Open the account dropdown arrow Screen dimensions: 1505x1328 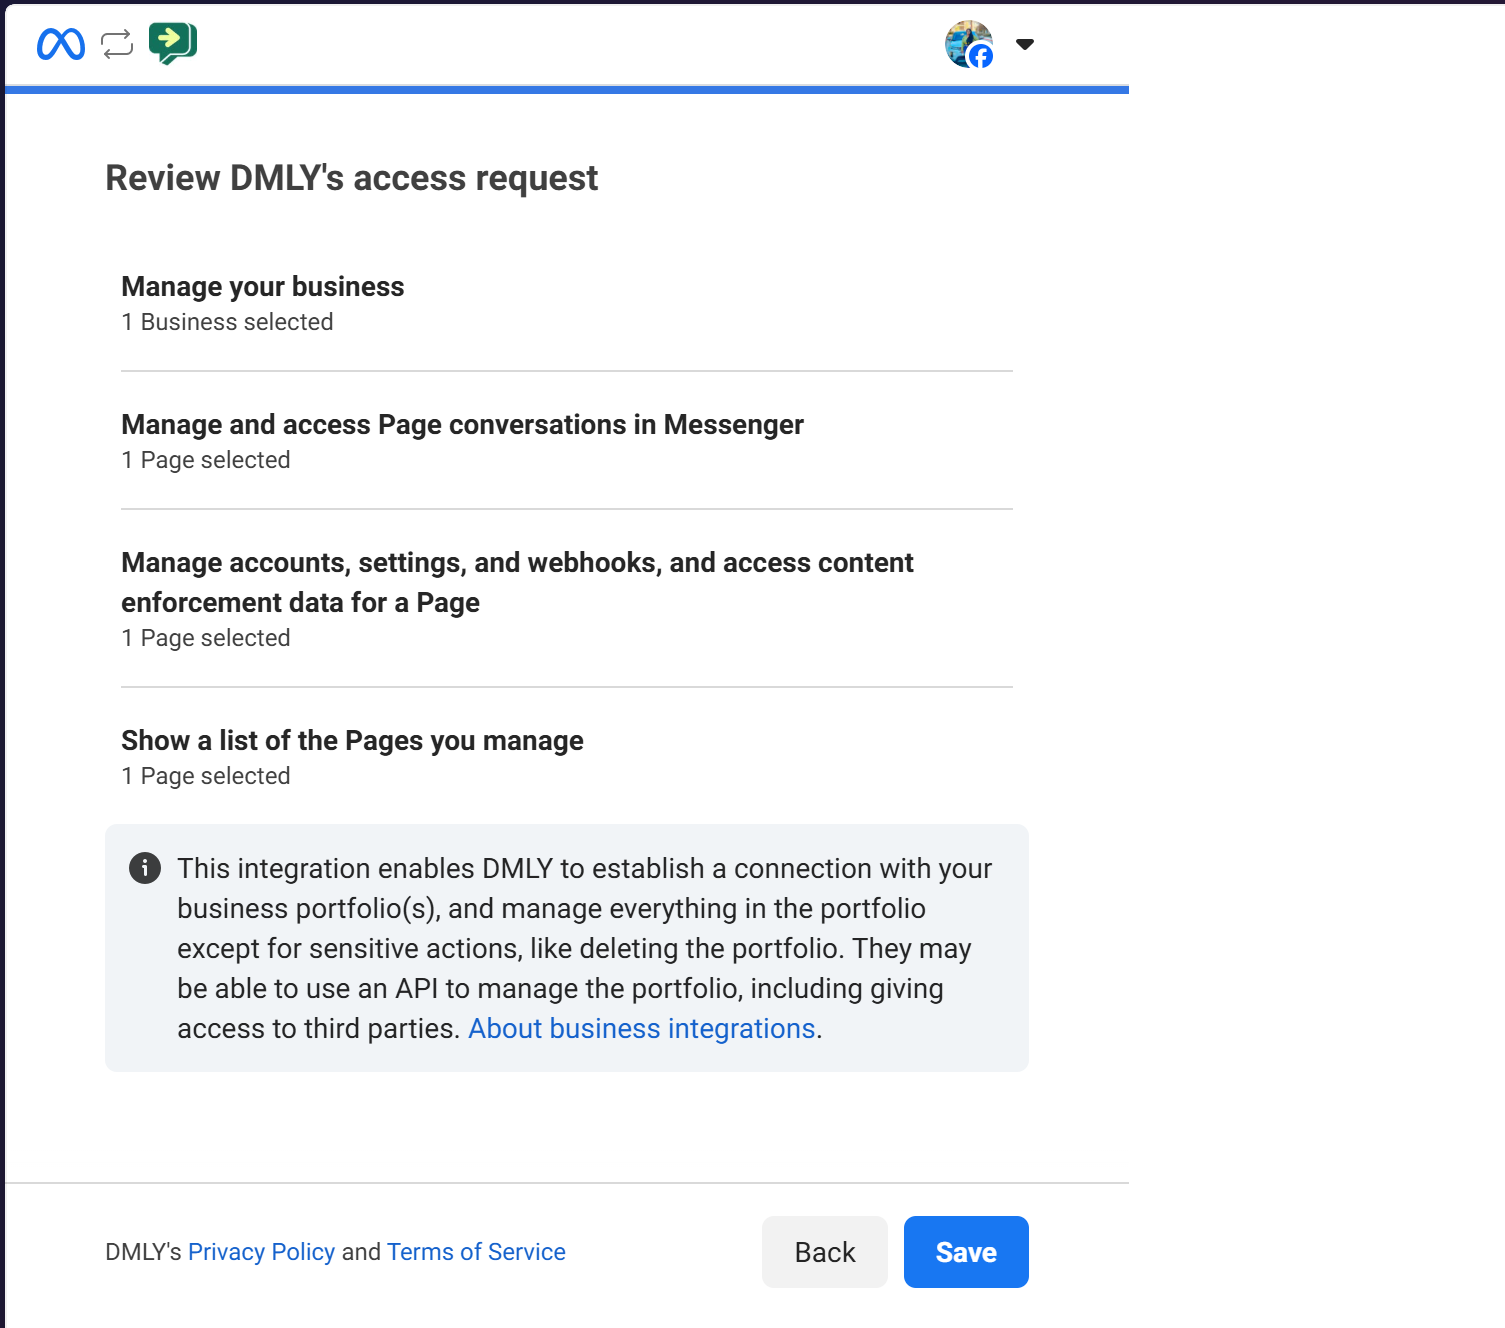1025,44
